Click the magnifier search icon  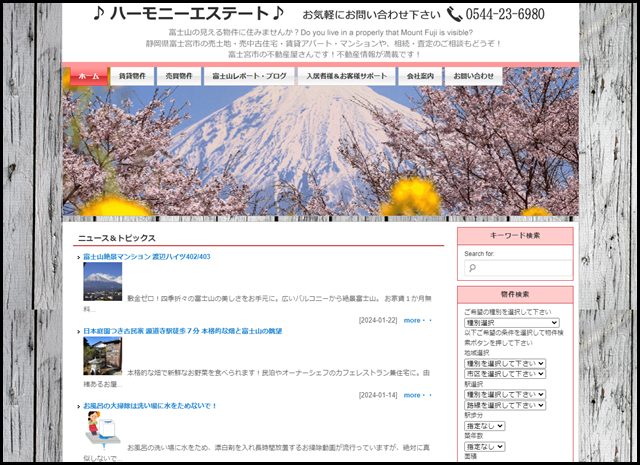(x=472, y=268)
